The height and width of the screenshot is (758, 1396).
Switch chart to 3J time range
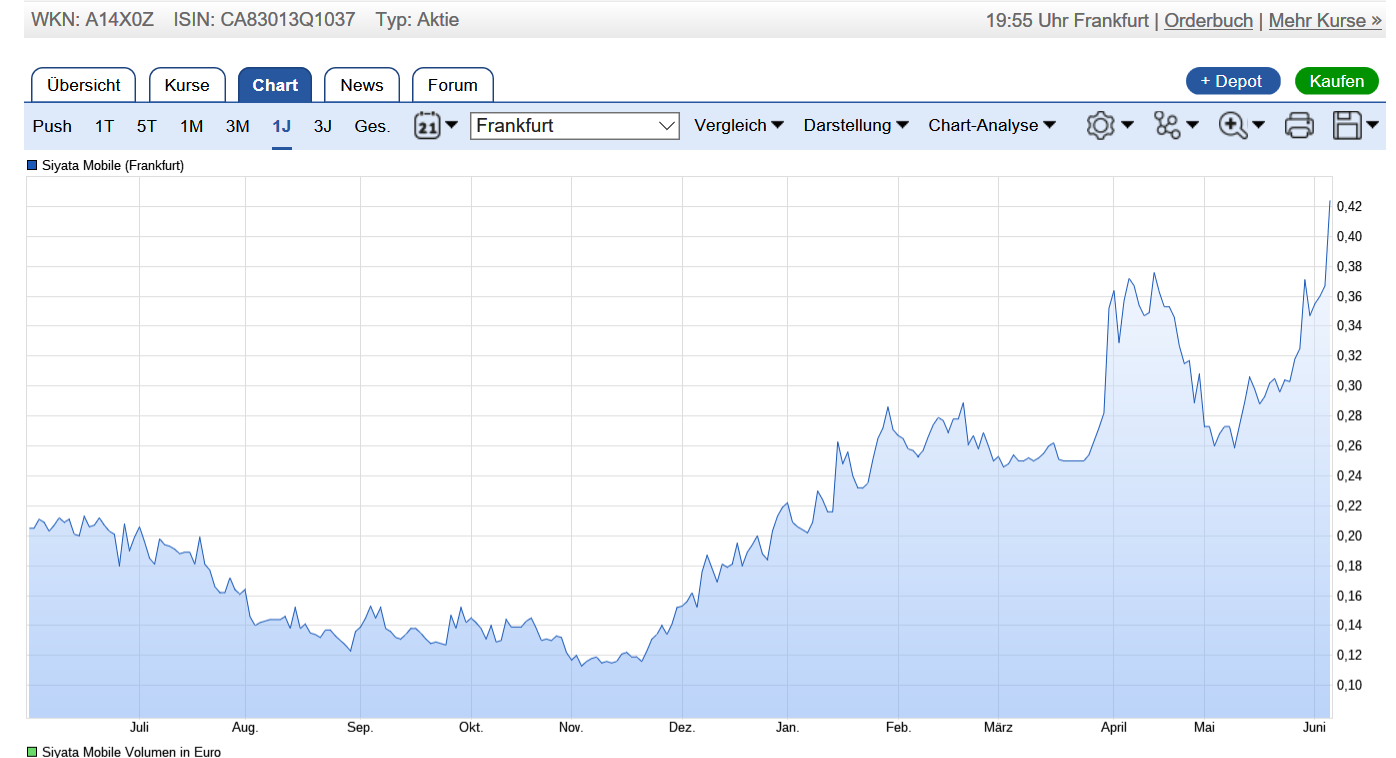click(x=322, y=126)
